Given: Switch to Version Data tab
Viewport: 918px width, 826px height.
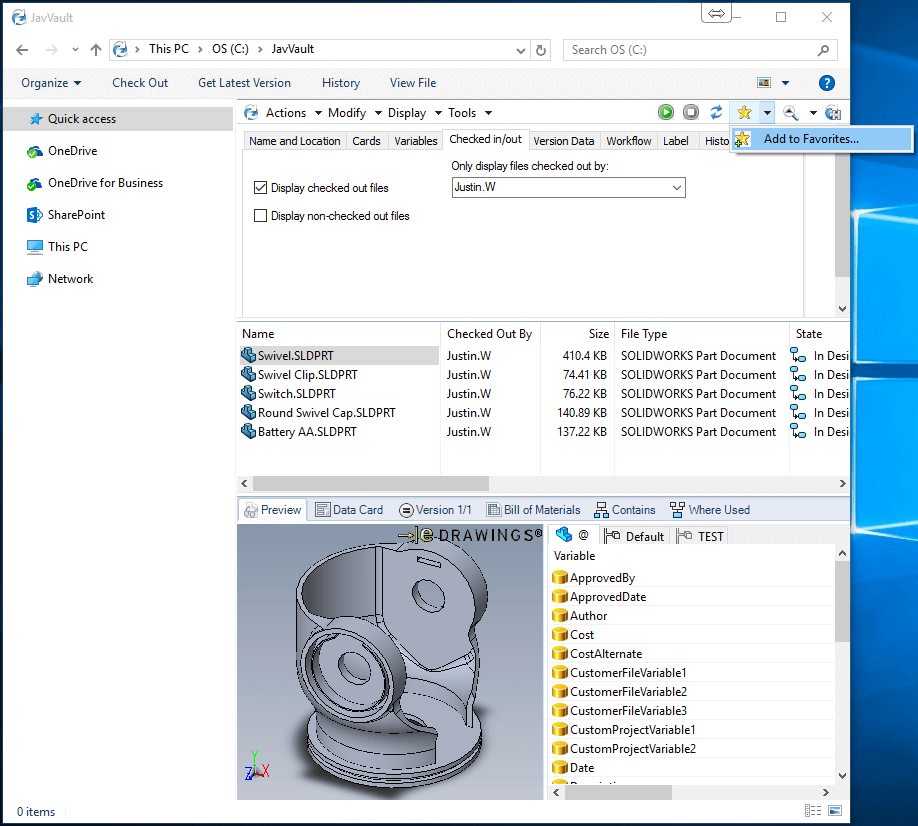Looking at the screenshot, I should (564, 141).
